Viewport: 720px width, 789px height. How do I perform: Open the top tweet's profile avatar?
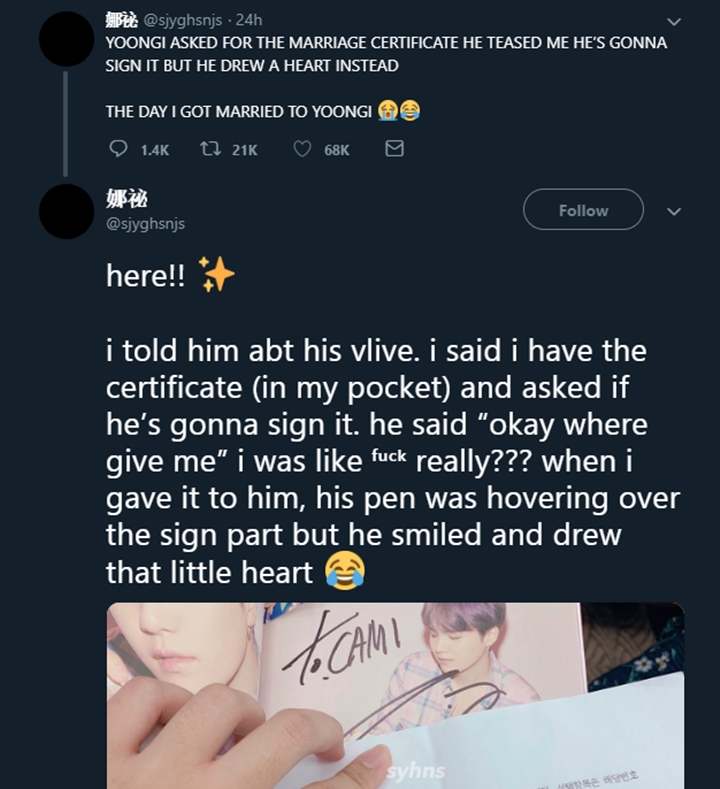[x=66, y=39]
